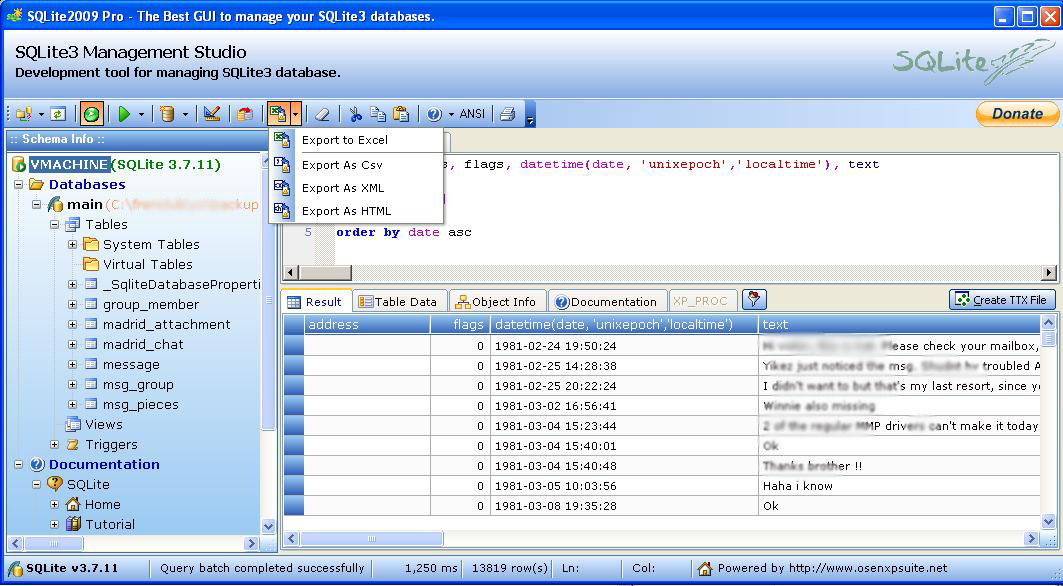The width and height of the screenshot is (1063, 586).
Task: Choose Export As HTML menu entry
Action: click(x=356, y=211)
